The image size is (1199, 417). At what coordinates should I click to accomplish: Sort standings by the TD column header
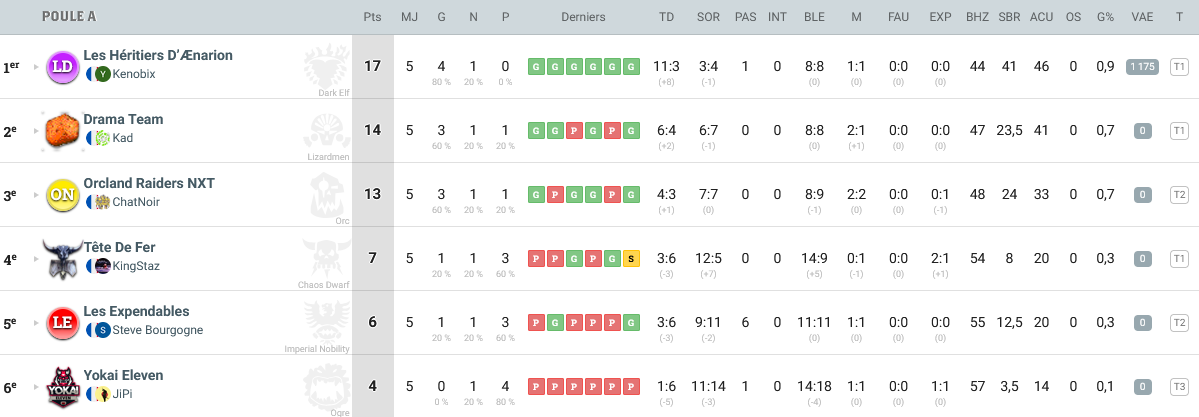coord(666,17)
